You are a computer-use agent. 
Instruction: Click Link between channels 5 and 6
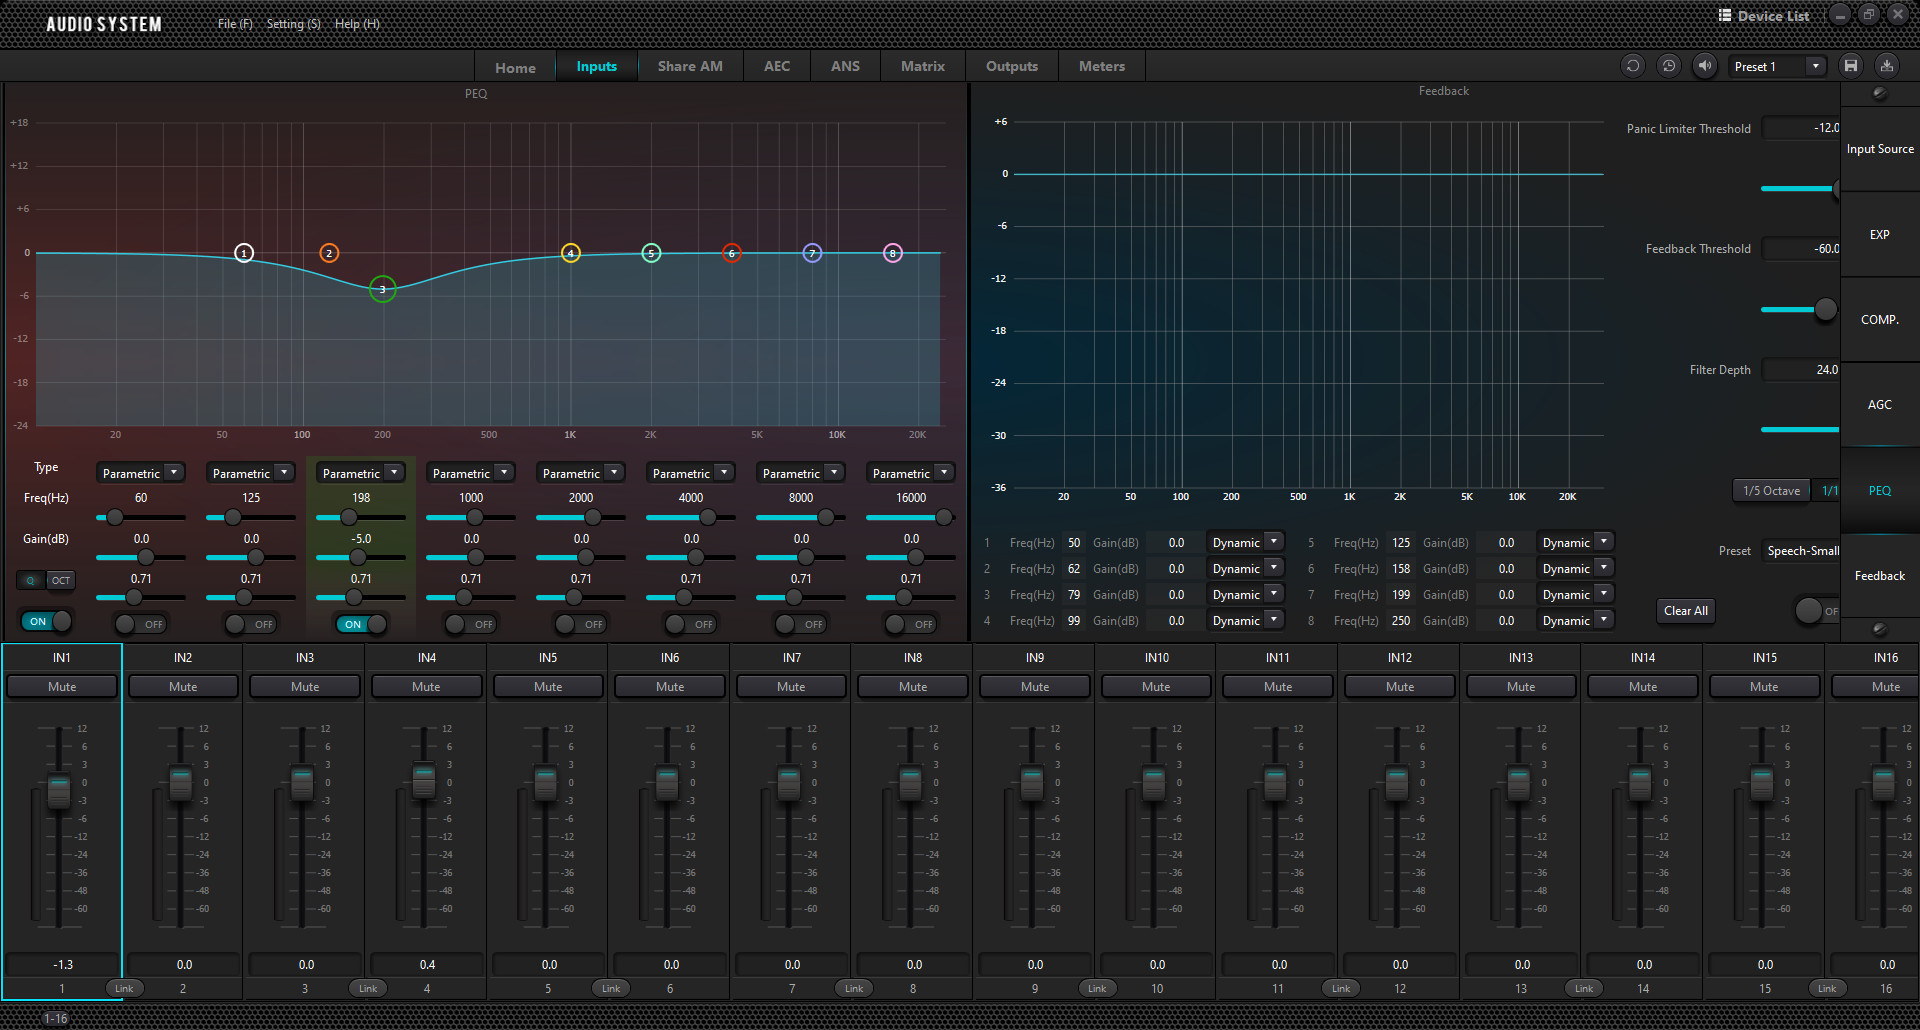click(611, 988)
